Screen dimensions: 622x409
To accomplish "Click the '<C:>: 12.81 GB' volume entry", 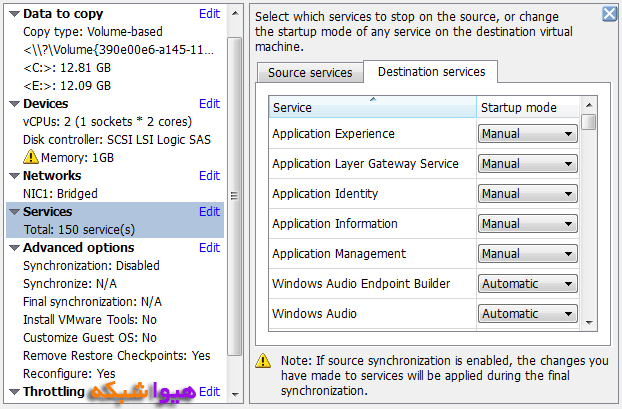I will tap(67, 68).
